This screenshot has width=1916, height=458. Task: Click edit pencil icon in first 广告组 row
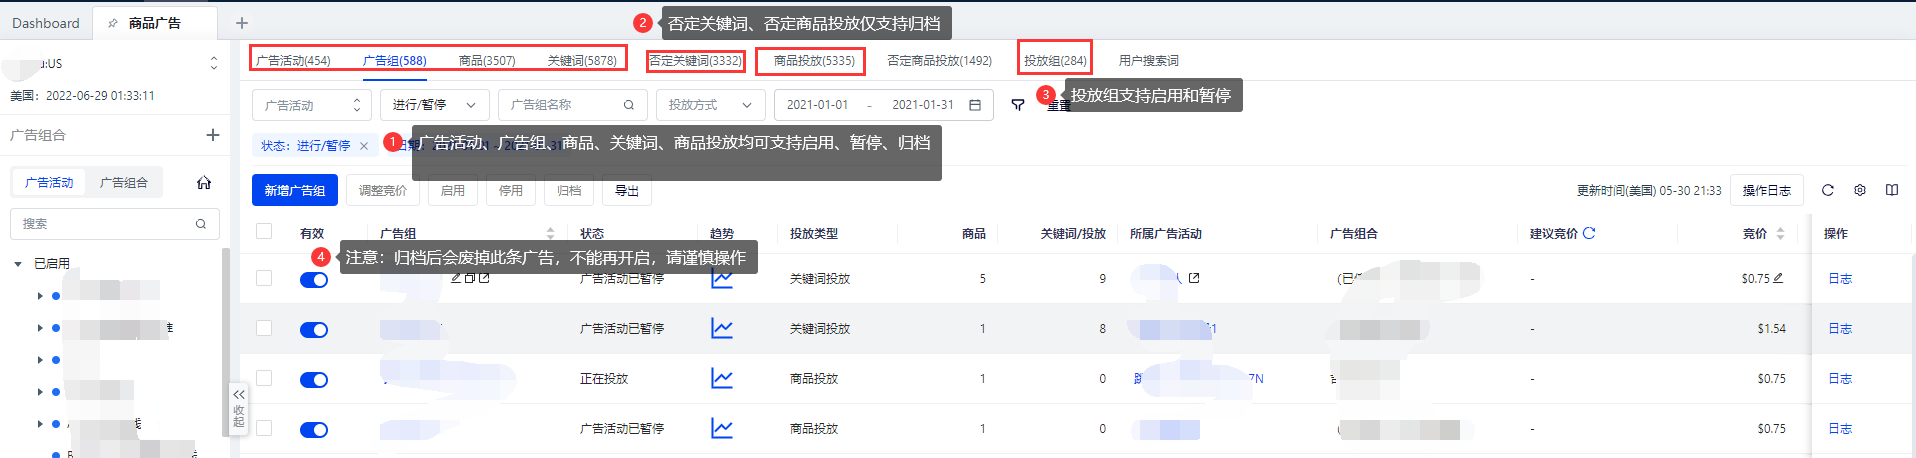click(456, 278)
